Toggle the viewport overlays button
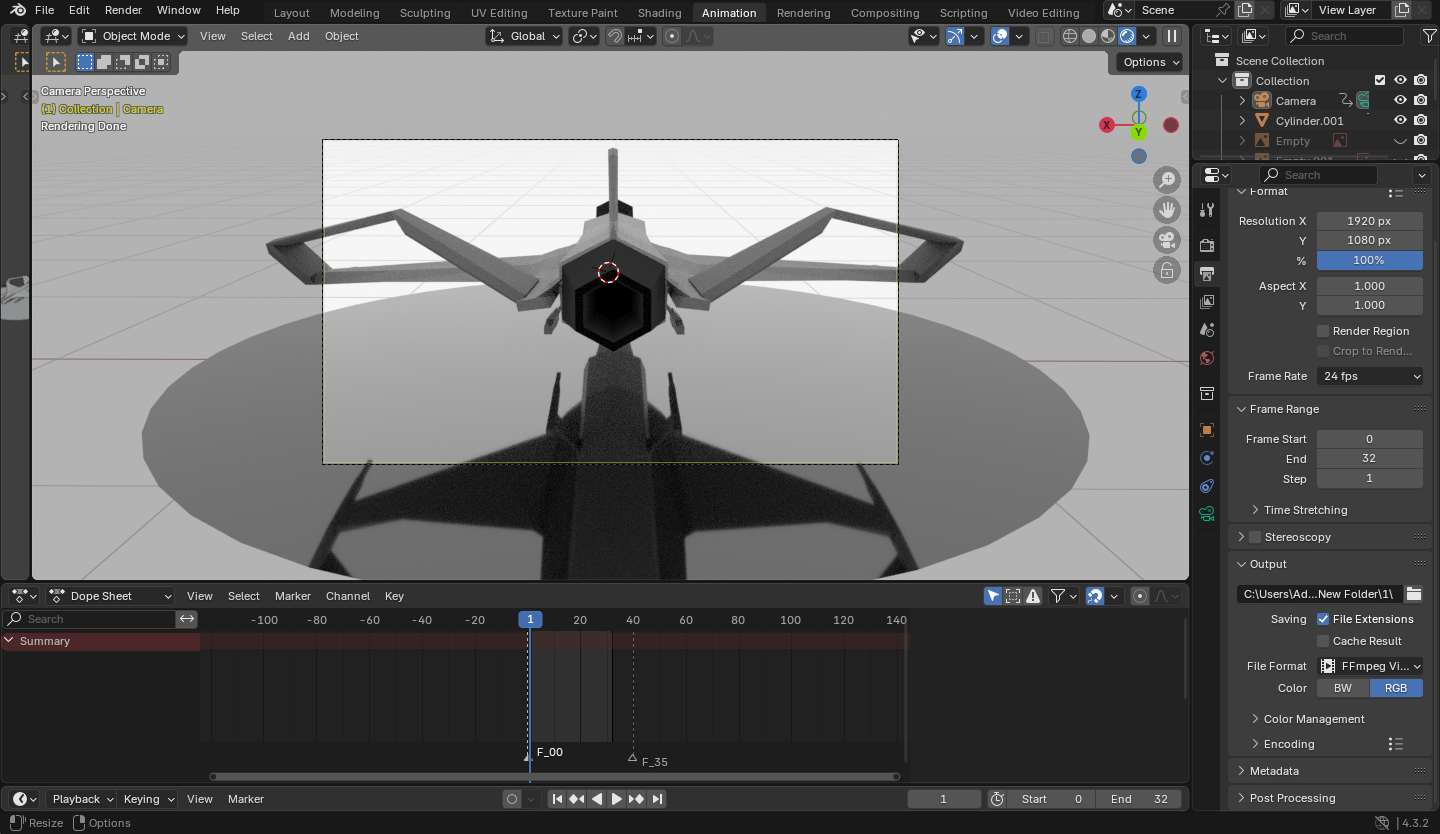1440x834 pixels. tap(999, 36)
